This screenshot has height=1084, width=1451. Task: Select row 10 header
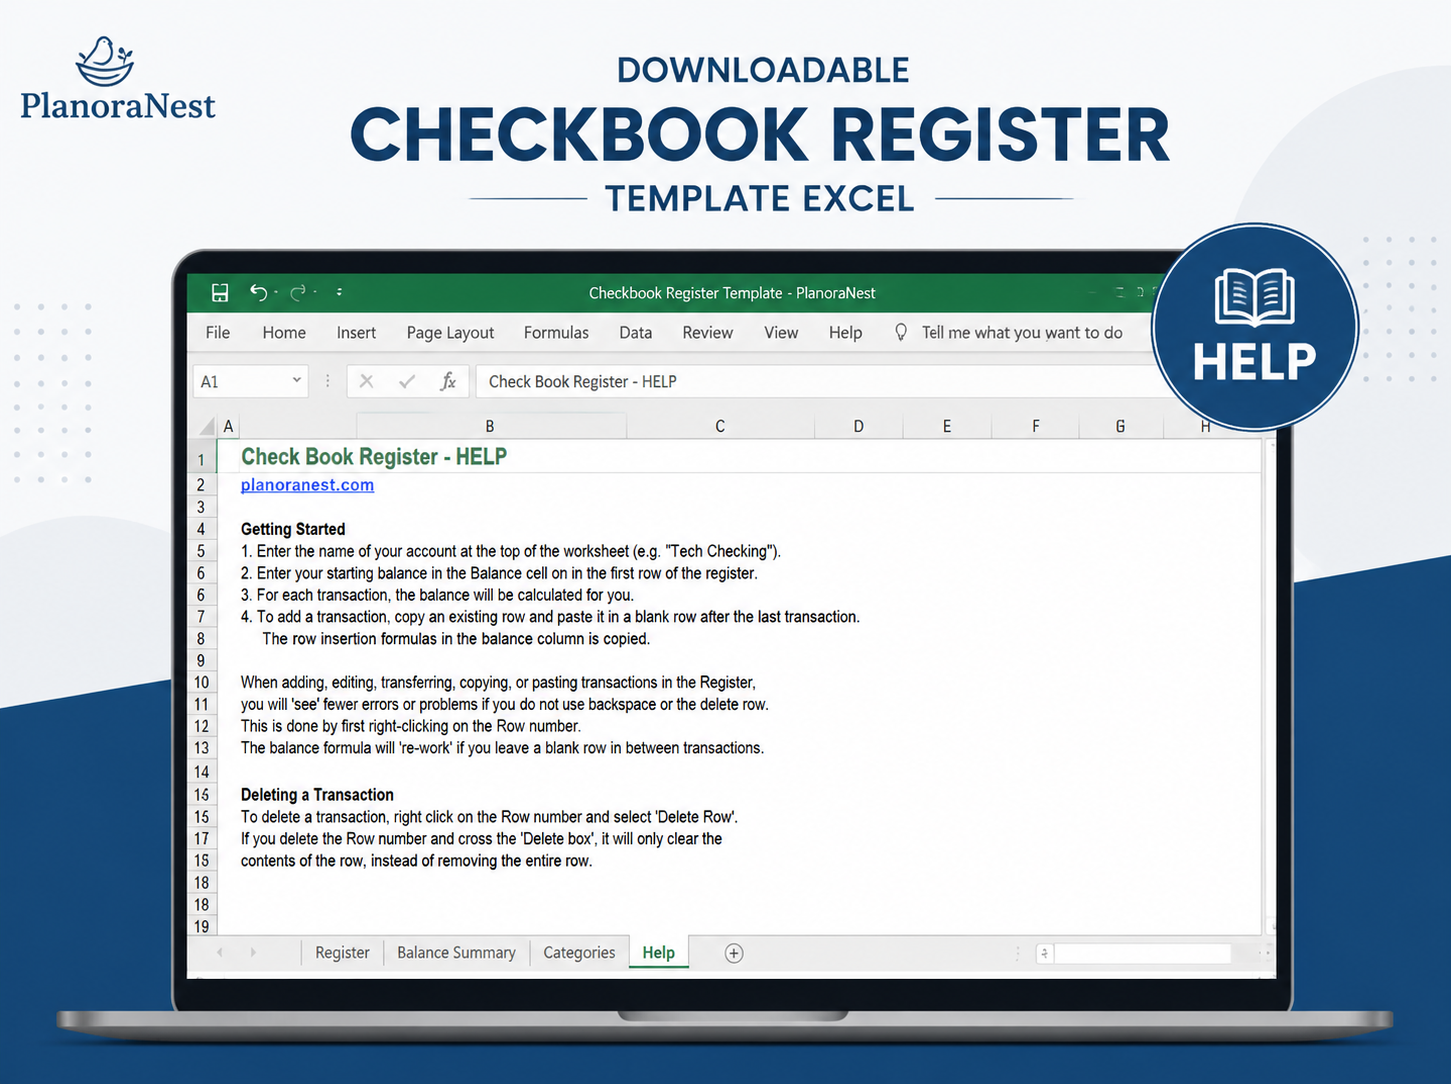(x=202, y=683)
